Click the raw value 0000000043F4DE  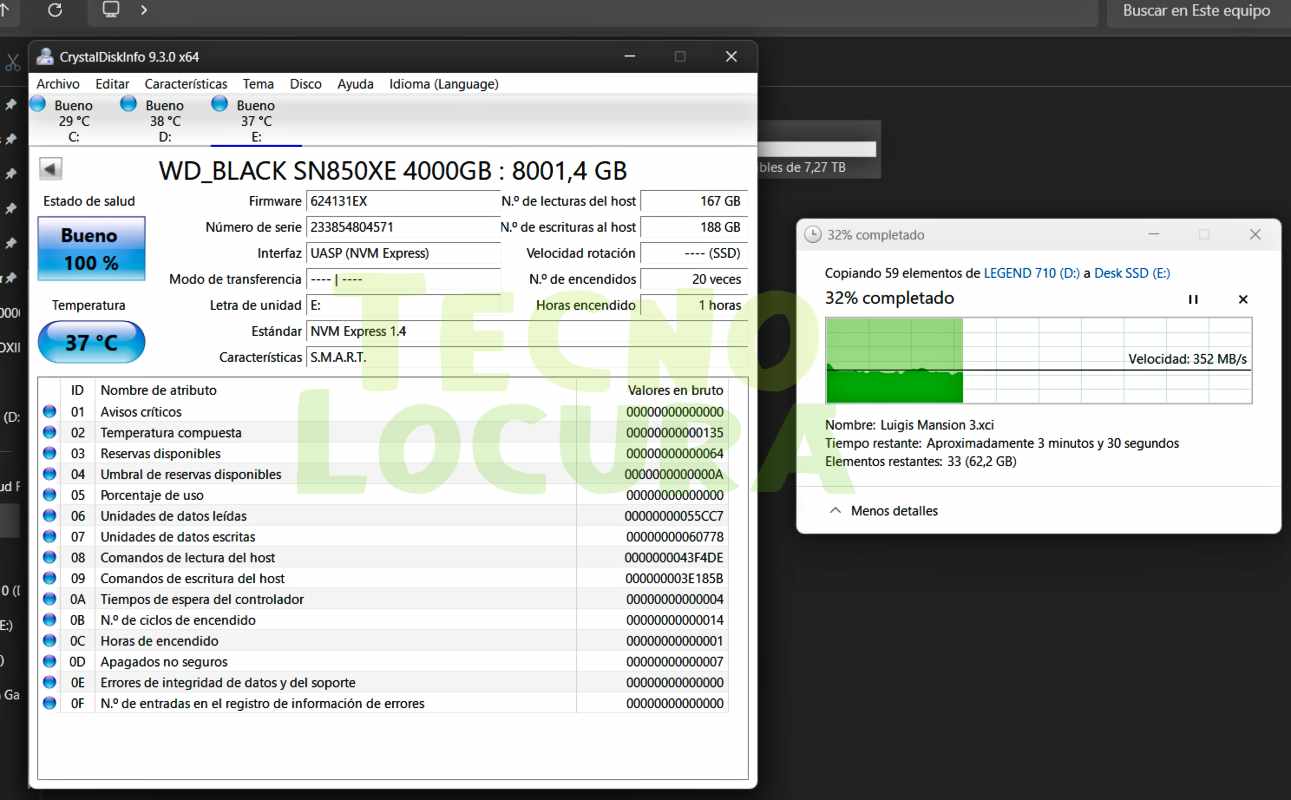(674, 558)
